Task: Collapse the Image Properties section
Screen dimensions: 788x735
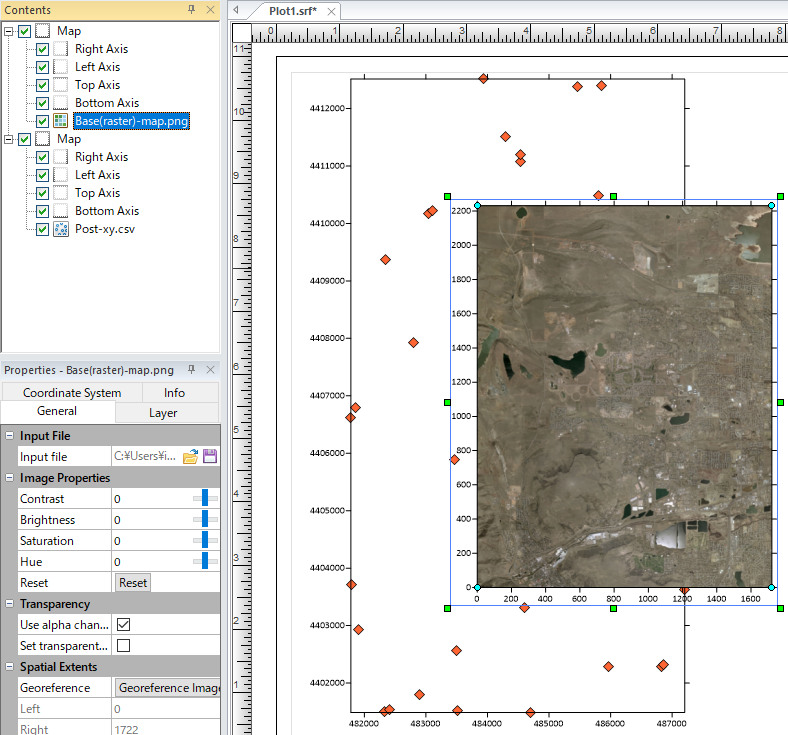Action: pyautogui.click(x=10, y=478)
